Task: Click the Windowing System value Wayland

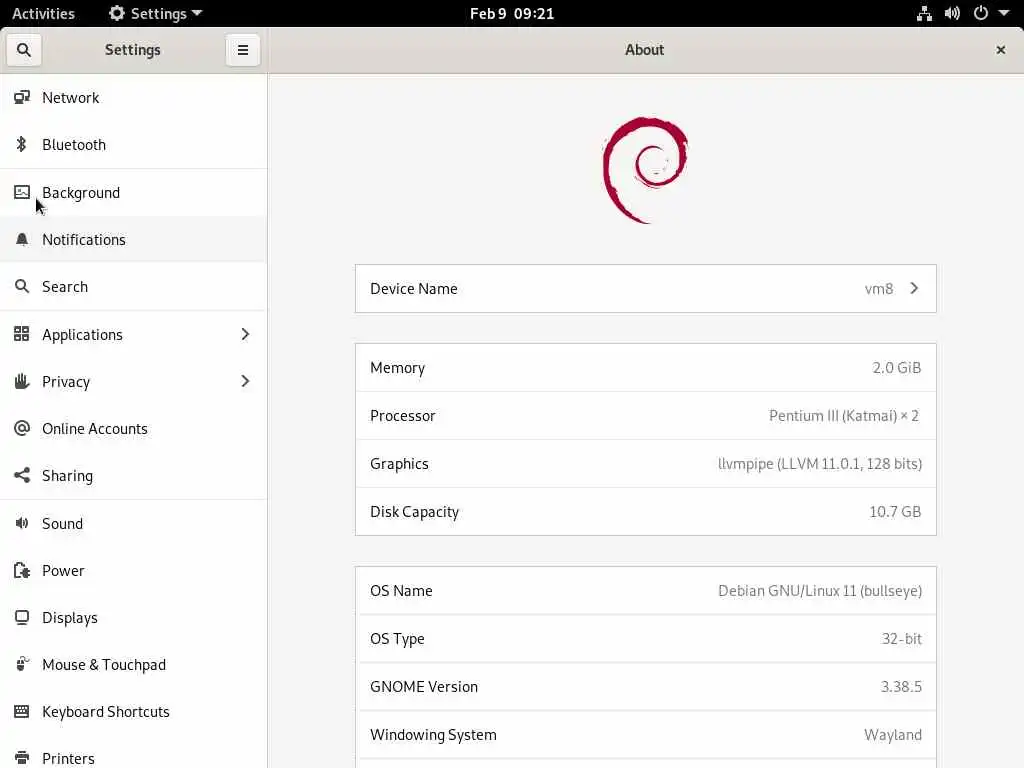Action: click(893, 735)
